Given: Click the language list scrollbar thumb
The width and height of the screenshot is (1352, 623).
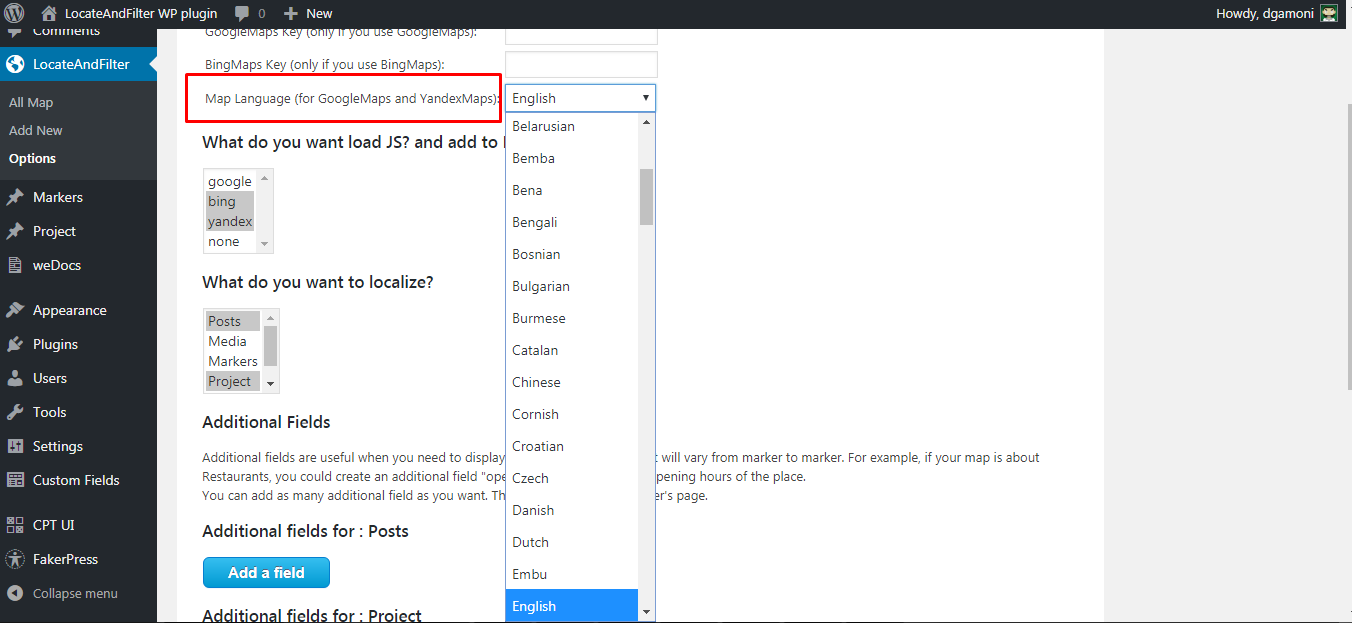Looking at the screenshot, I should point(646,196).
